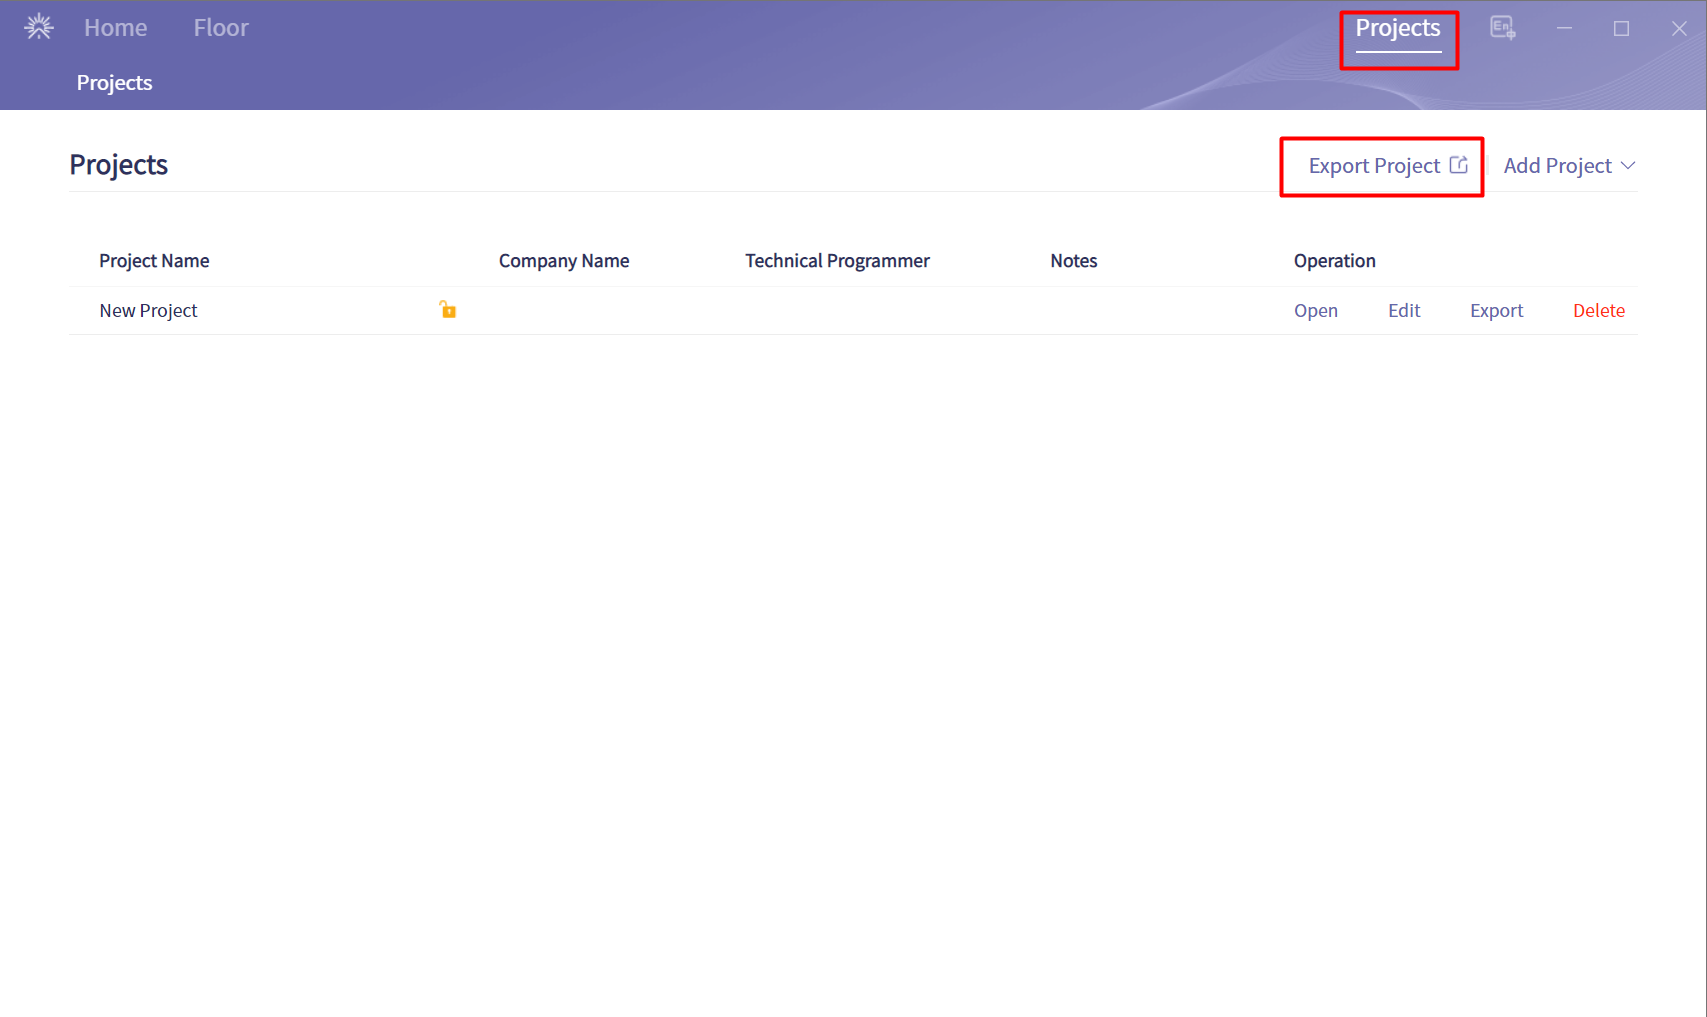Edit the New Project entry
The width and height of the screenshot is (1707, 1017).
pyautogui.click(x=1403, y=311)
